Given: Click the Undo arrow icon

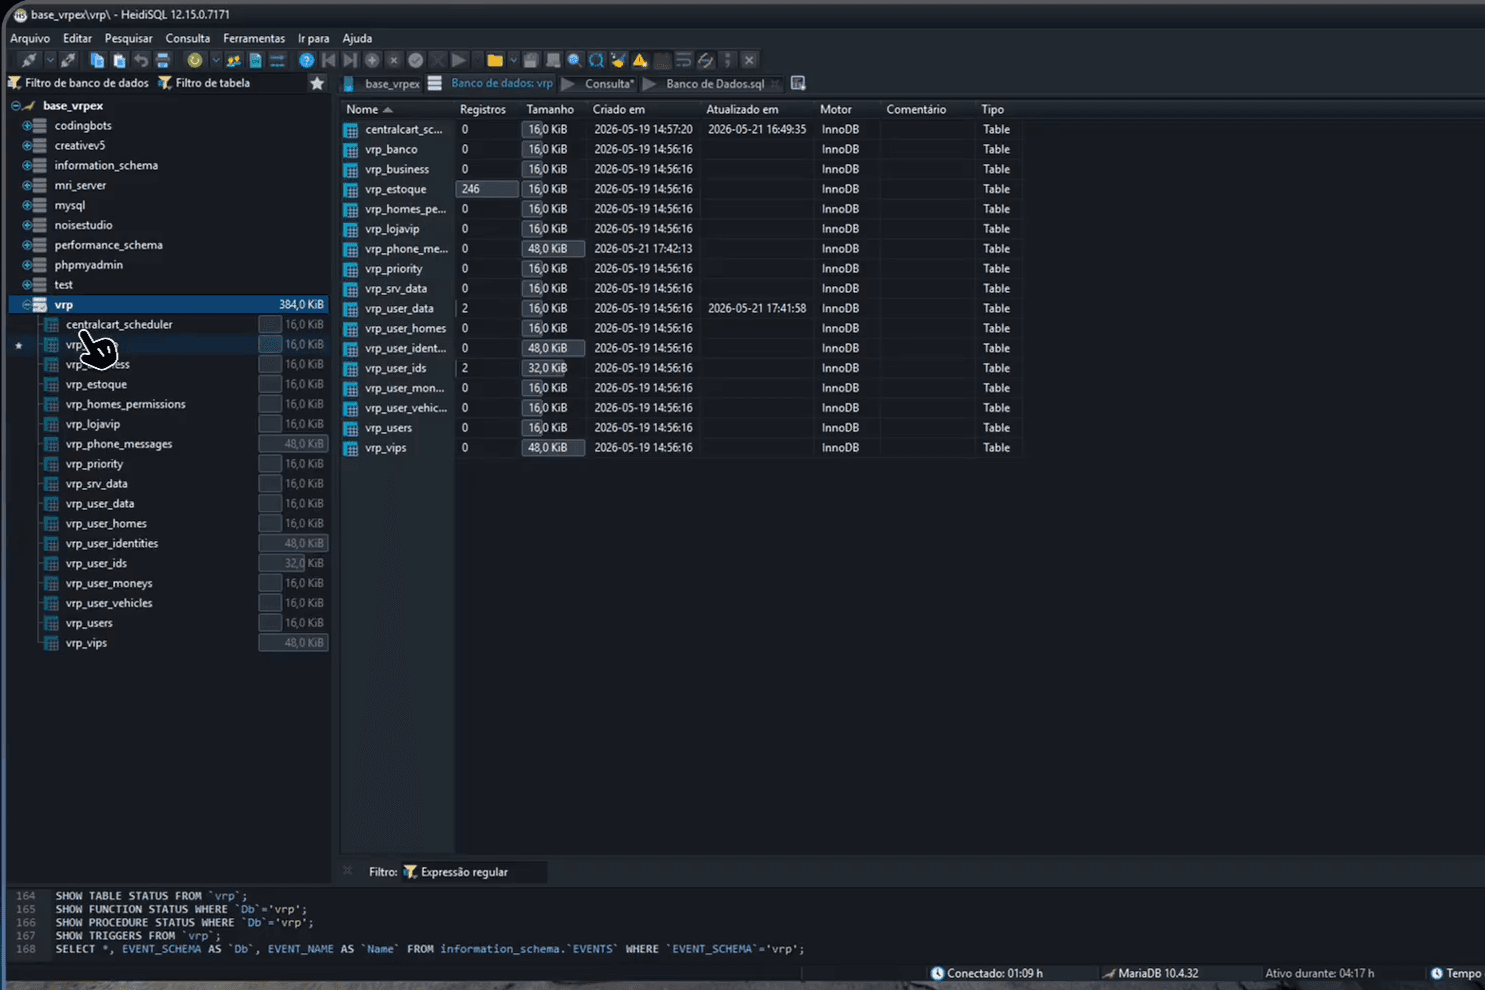Looking at the screenshot, I should [x=141, y=60].
